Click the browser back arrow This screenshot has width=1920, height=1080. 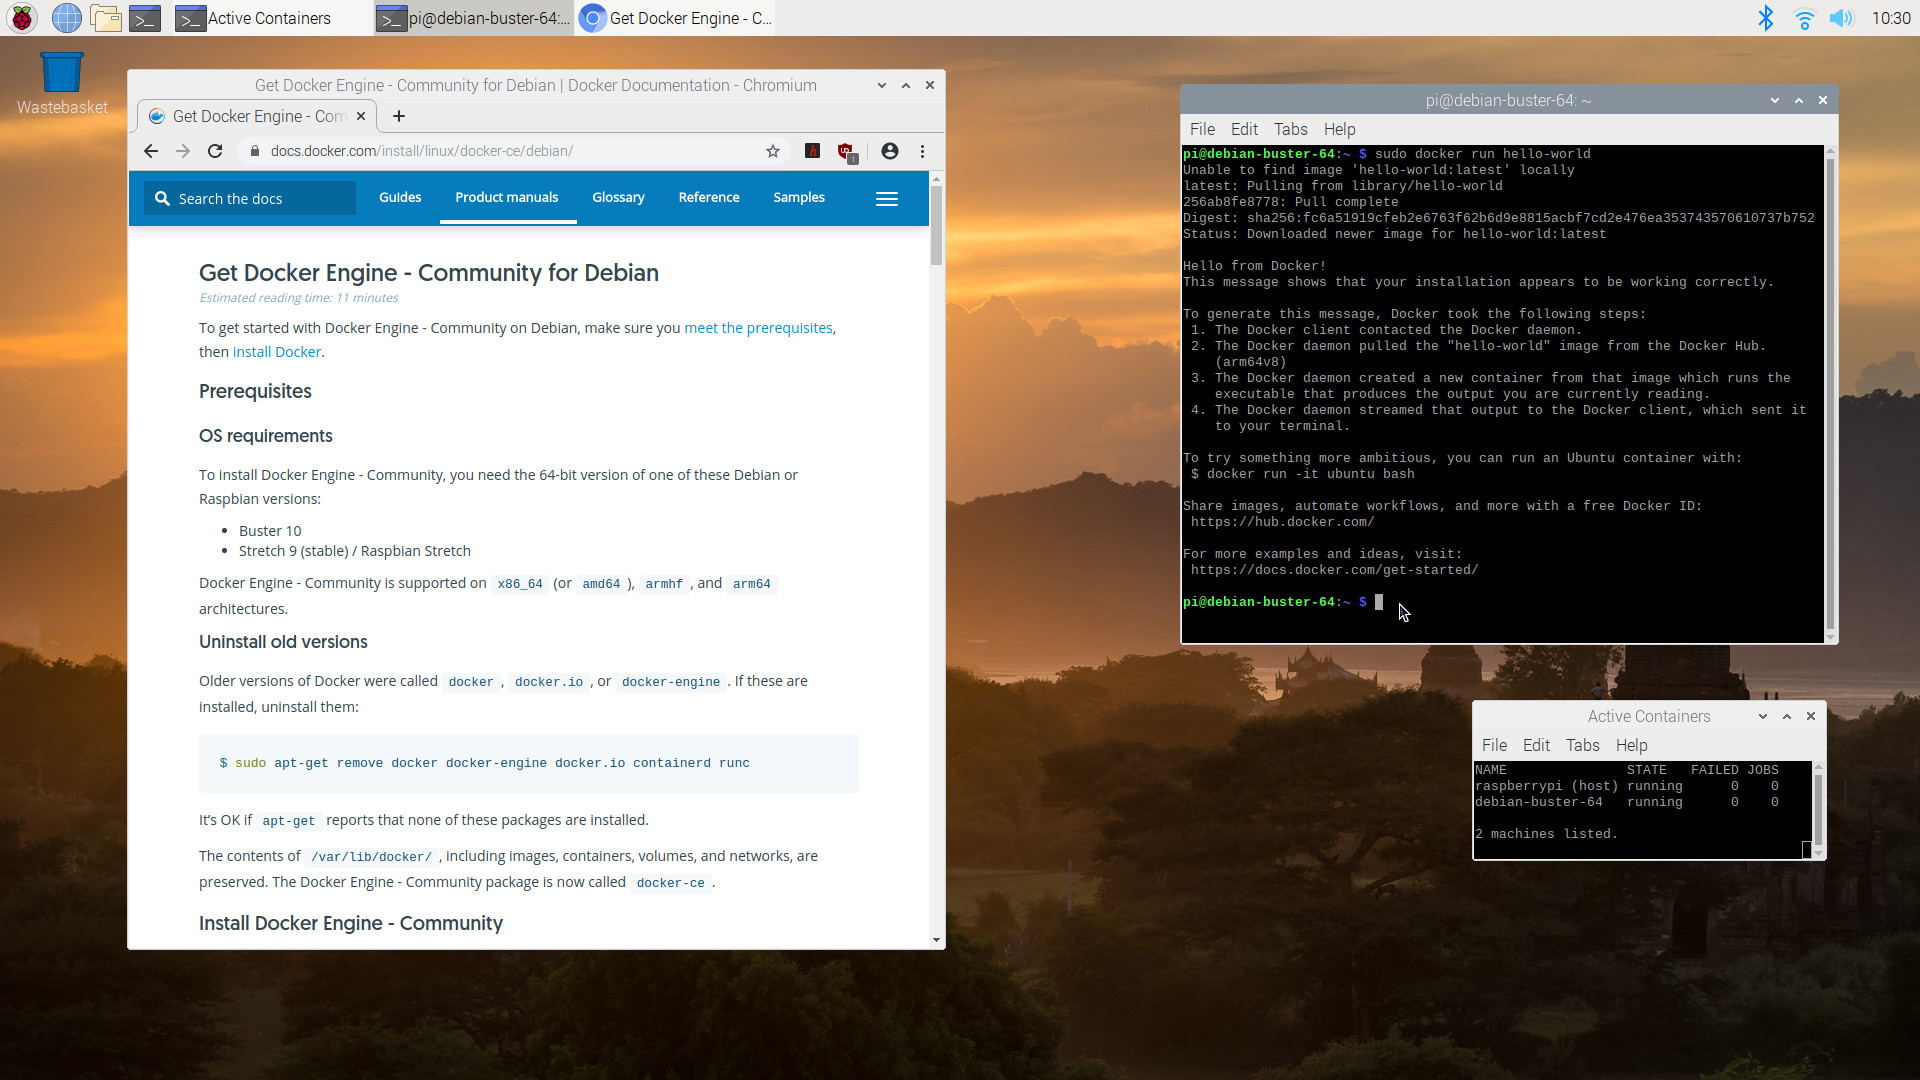pyautogui.click(x=151, y=151)
